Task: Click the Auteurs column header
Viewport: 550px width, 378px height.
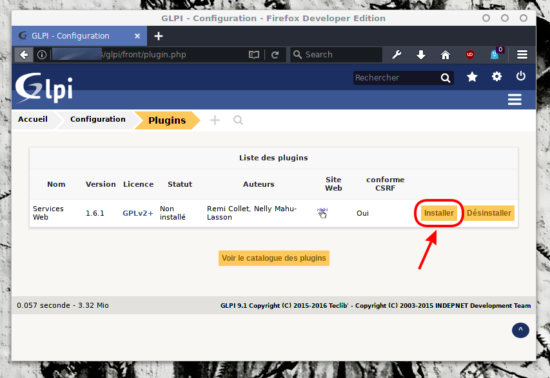Action: pyautogui.click(x=259, y=184)
